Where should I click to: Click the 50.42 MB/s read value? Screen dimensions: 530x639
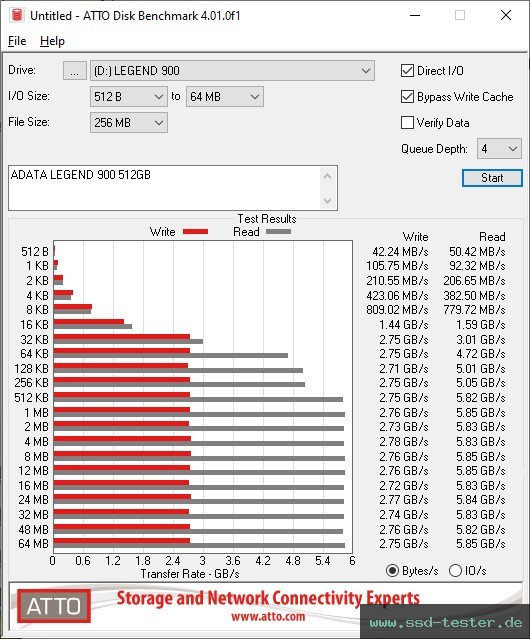pyautogui.click(x=477, y=252)
